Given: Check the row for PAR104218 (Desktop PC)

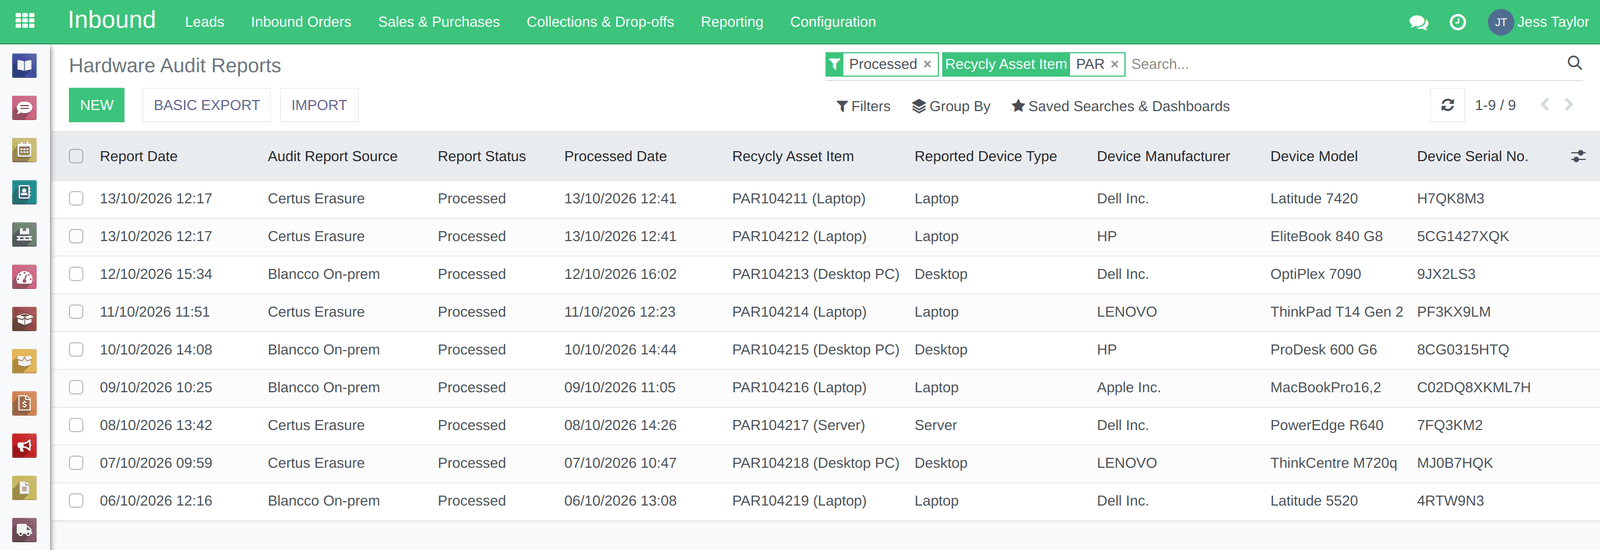Looking at the screenshot, I should [x=76, y=463].
